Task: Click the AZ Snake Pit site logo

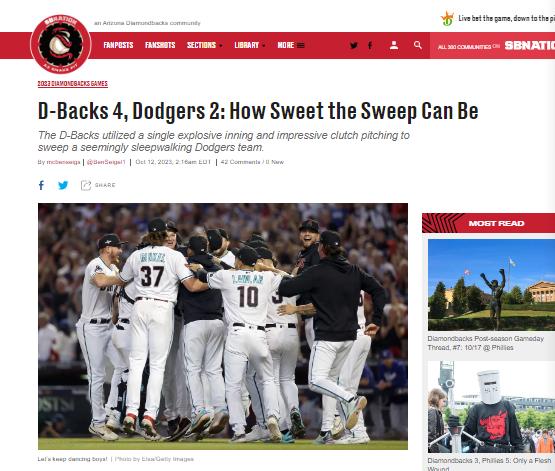Action: point(61,44)
